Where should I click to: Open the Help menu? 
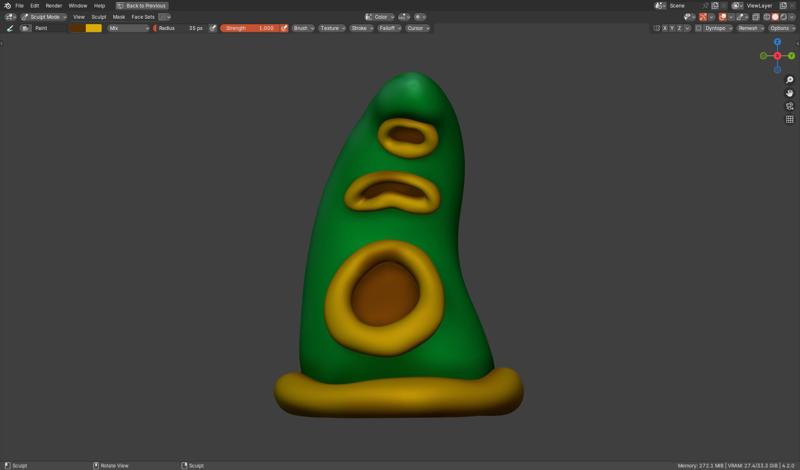click(x=99, y=6)
